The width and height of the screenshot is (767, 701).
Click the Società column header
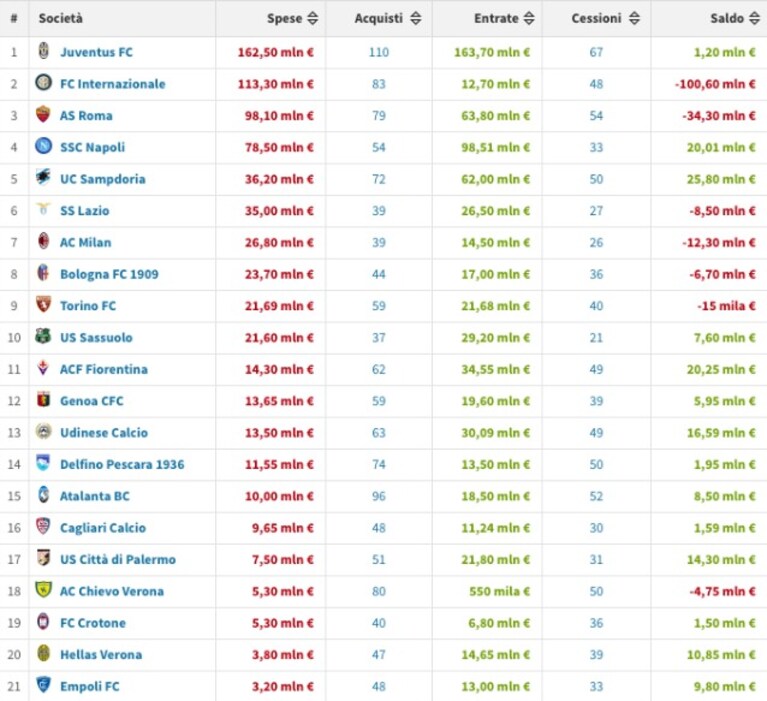pyautogui.click(x=61, y=19)
